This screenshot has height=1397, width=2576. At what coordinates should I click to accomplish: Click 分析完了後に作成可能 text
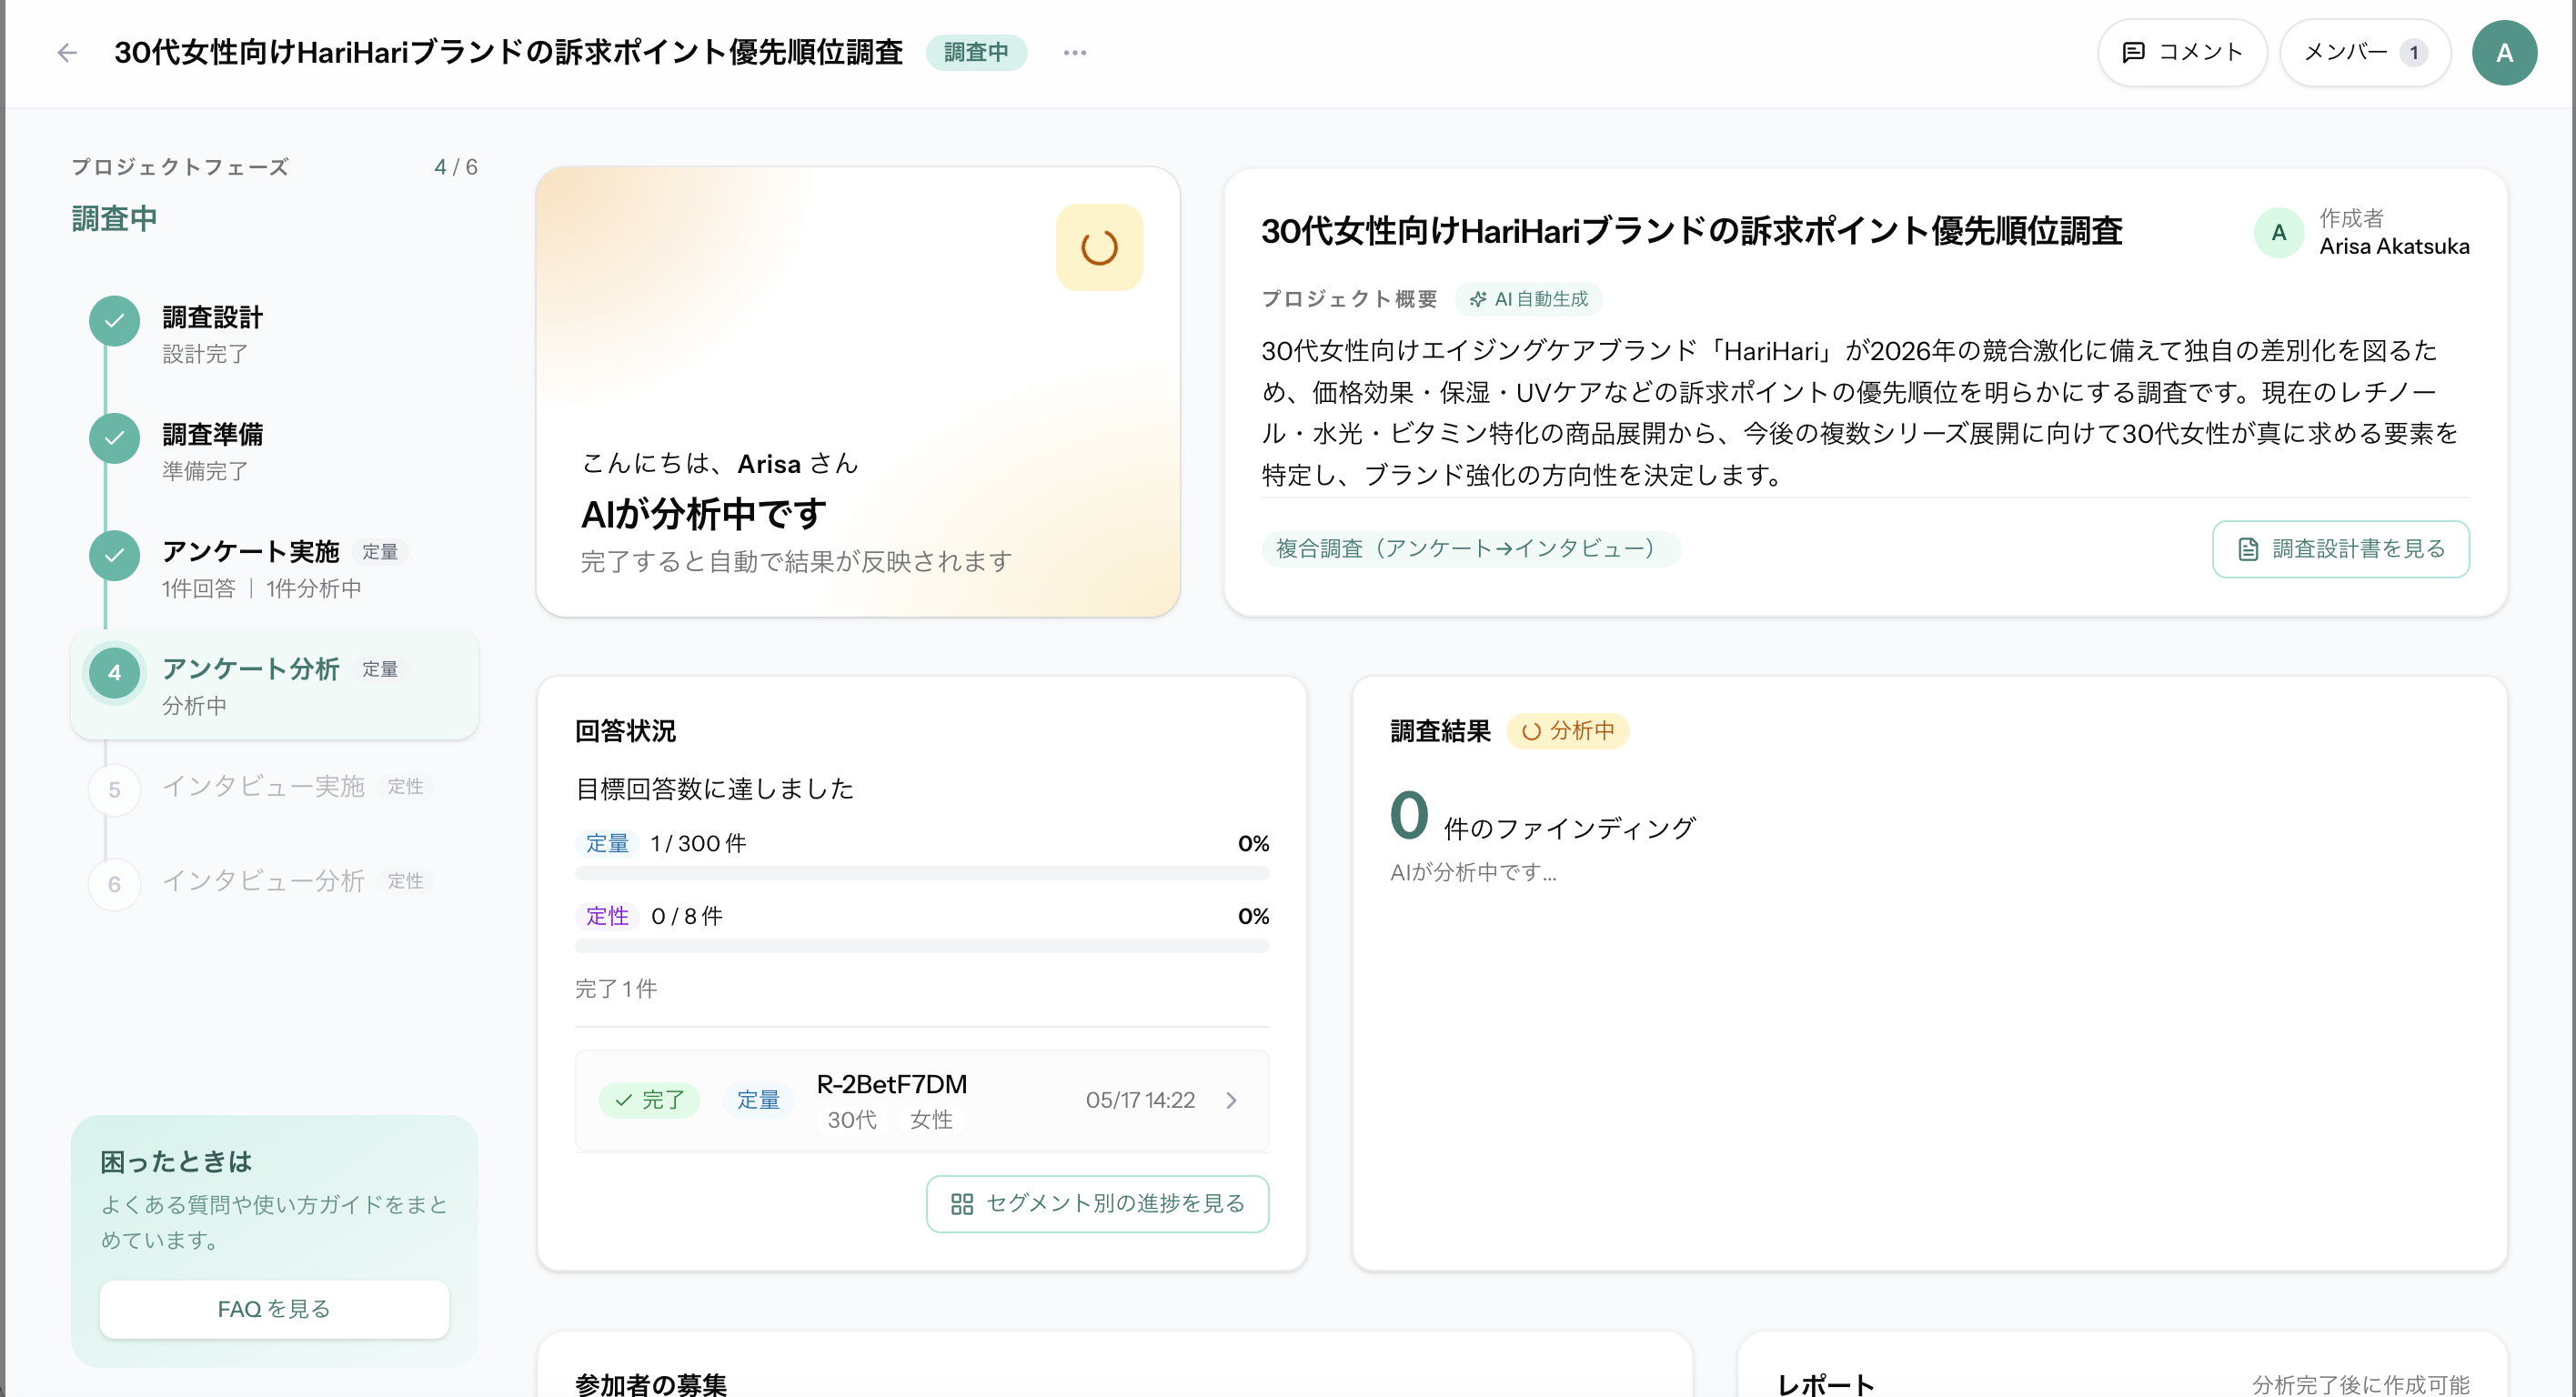click(2361, 1384)
